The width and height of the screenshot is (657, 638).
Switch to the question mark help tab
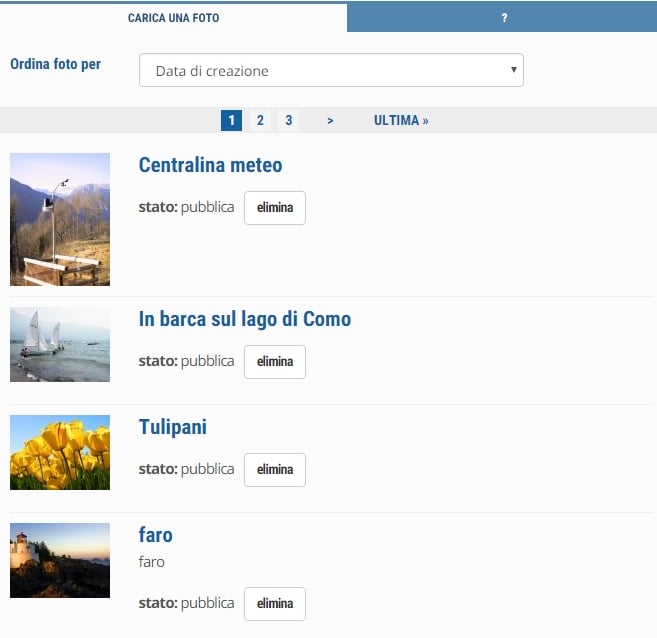[504, 18]
